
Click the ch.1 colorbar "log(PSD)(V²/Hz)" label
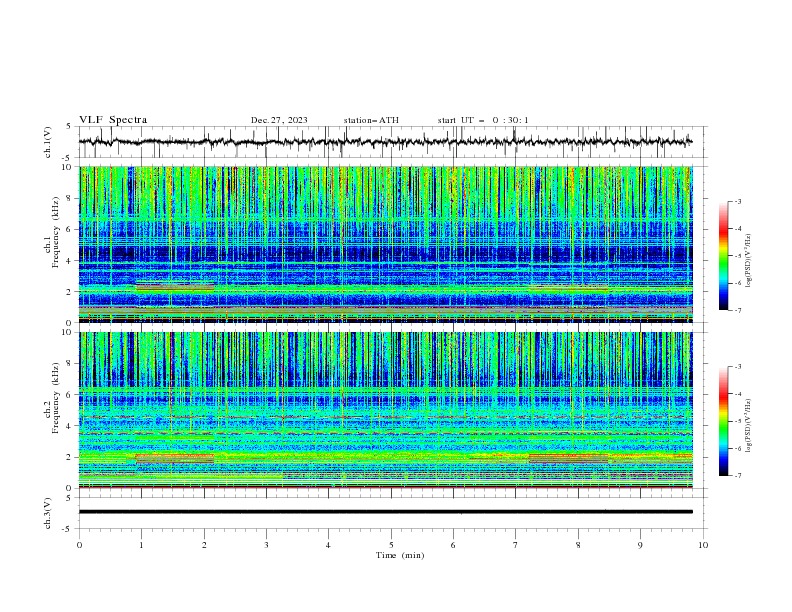(x=749, y=261)
